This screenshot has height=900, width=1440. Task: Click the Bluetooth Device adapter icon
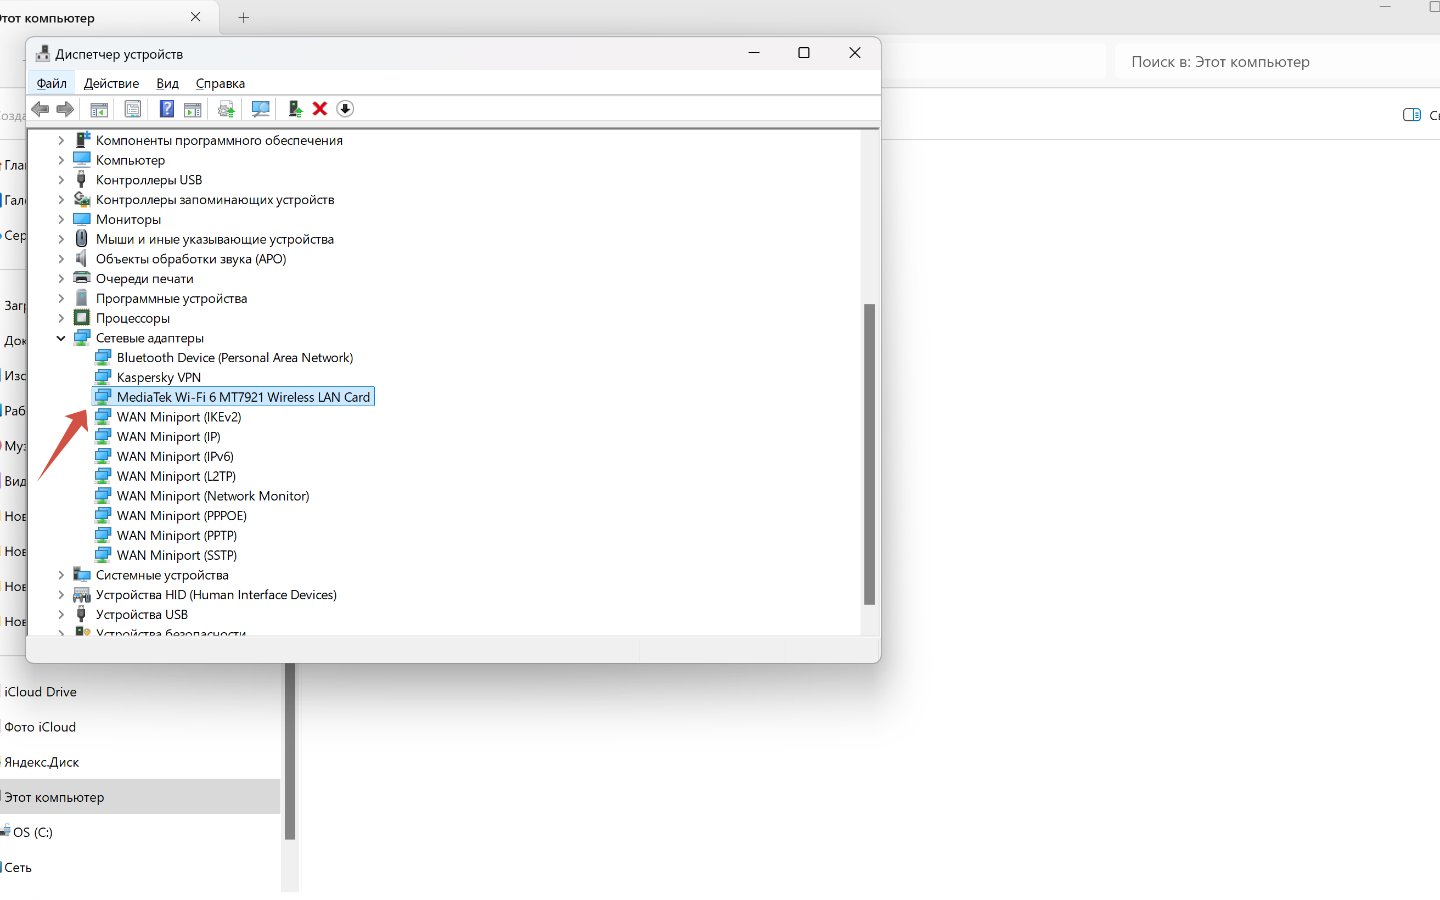pyautogui.click(x=103, y=357)
